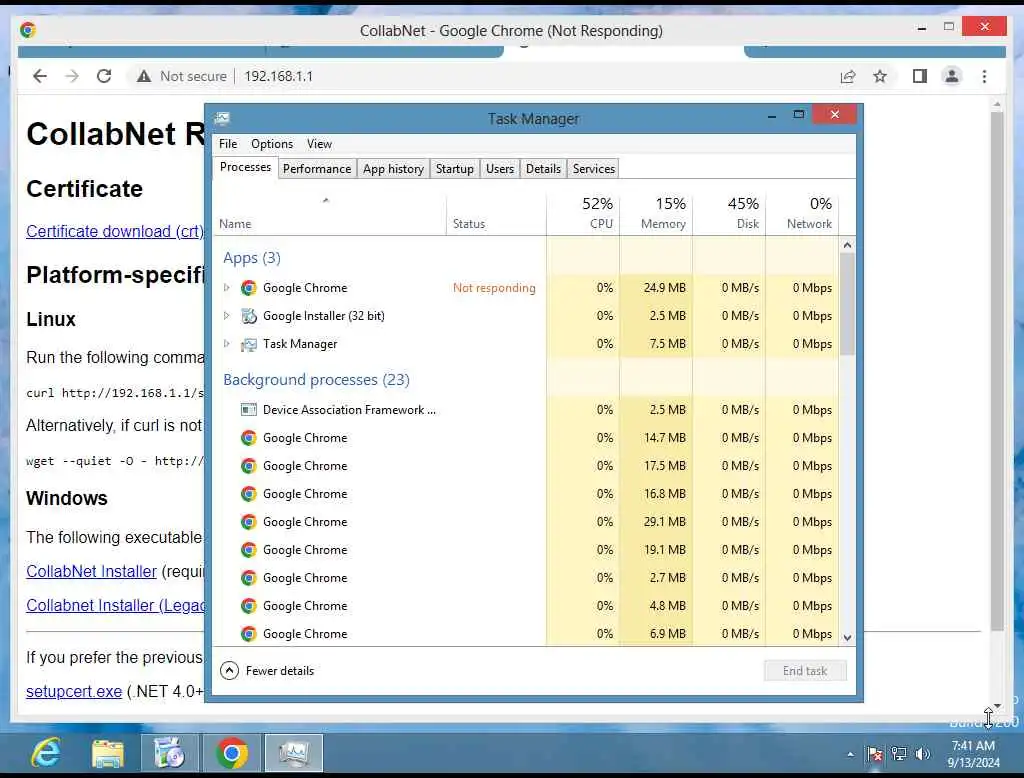The image size is (1024, 778).
Task: Switch to Performance tab
Action: [317, 169]
